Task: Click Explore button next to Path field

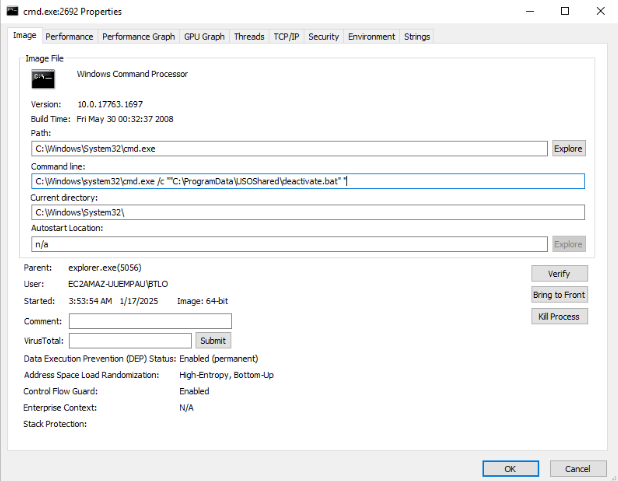Action: point(568,149)
